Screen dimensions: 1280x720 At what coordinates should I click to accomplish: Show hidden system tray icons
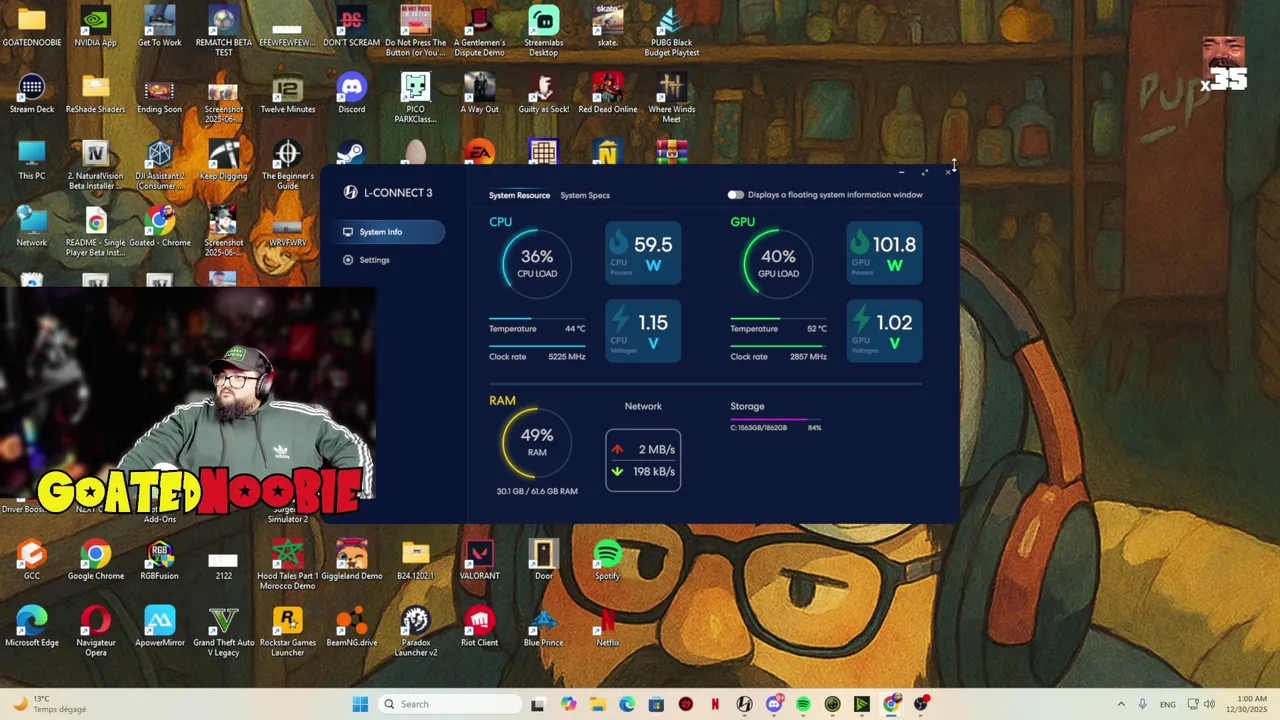point(1120,704)
